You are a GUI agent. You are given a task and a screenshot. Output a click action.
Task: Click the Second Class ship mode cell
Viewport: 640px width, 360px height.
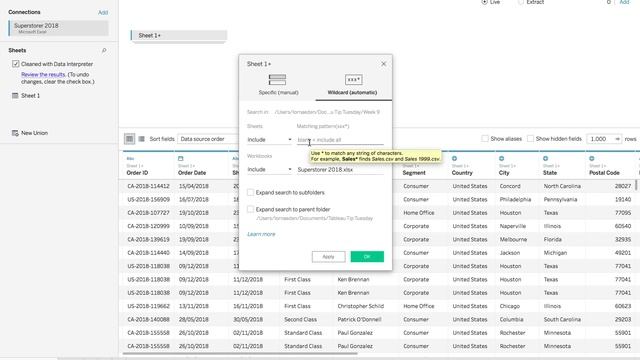point(300,320)
